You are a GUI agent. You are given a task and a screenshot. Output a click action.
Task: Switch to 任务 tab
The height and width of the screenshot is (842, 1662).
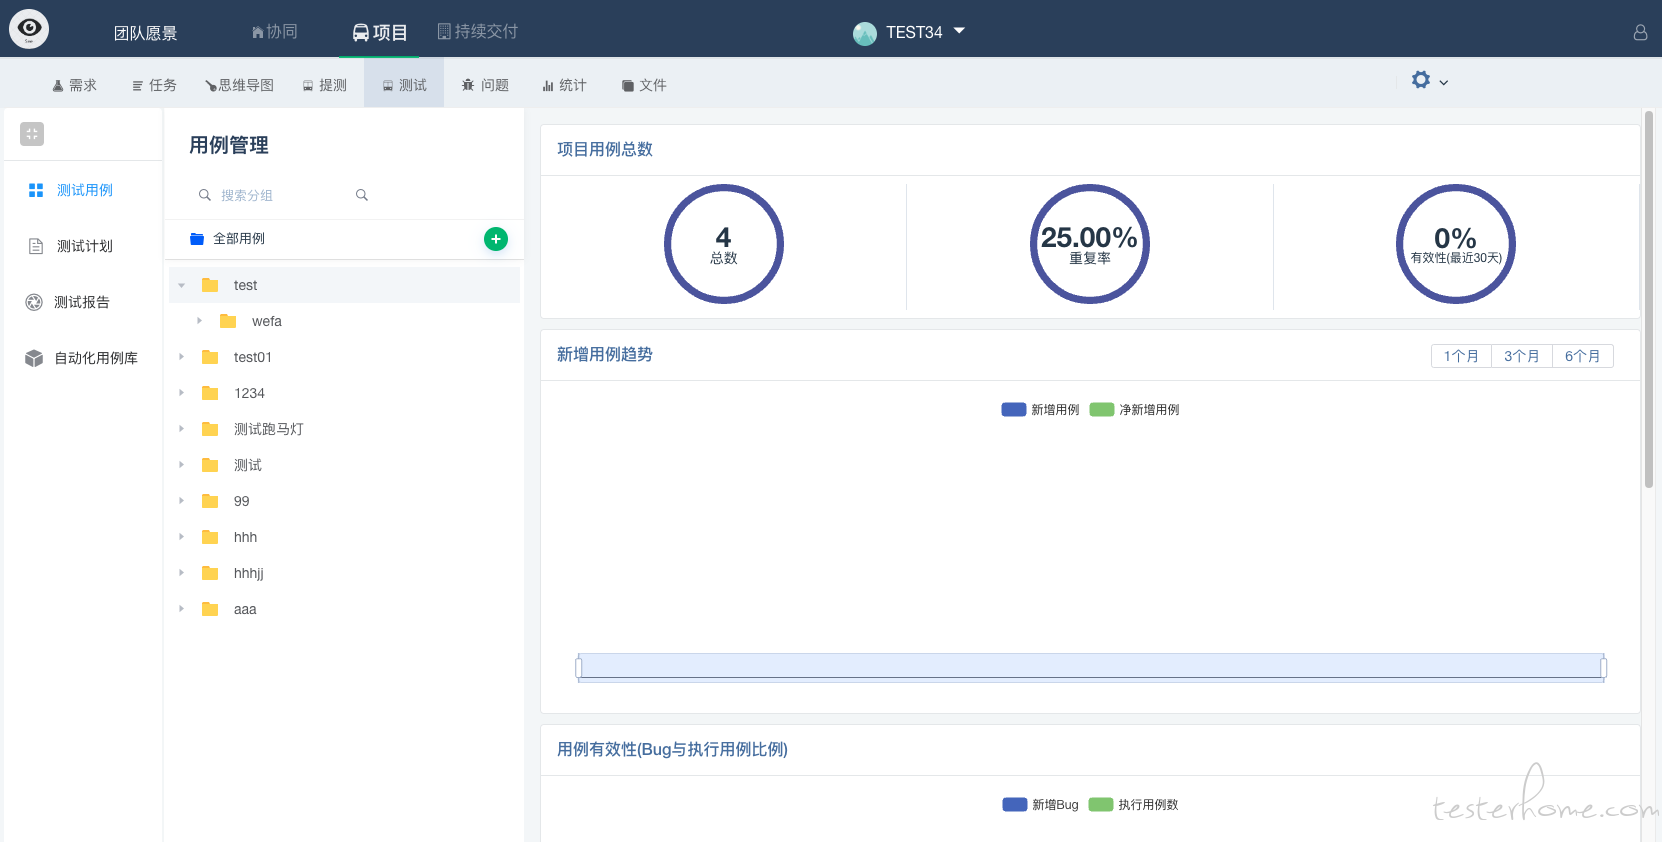click(154, 85)
